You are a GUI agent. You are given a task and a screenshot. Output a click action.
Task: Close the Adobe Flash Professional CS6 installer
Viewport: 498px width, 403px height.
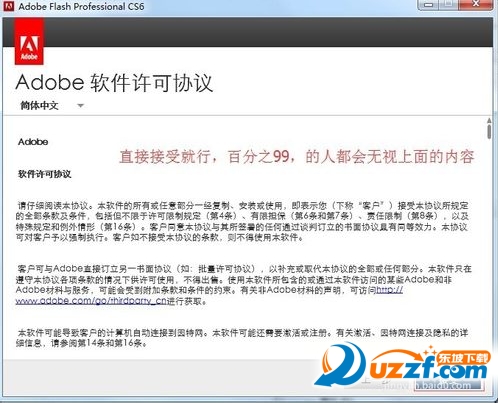pyautogui.click(x=476, y=5)
